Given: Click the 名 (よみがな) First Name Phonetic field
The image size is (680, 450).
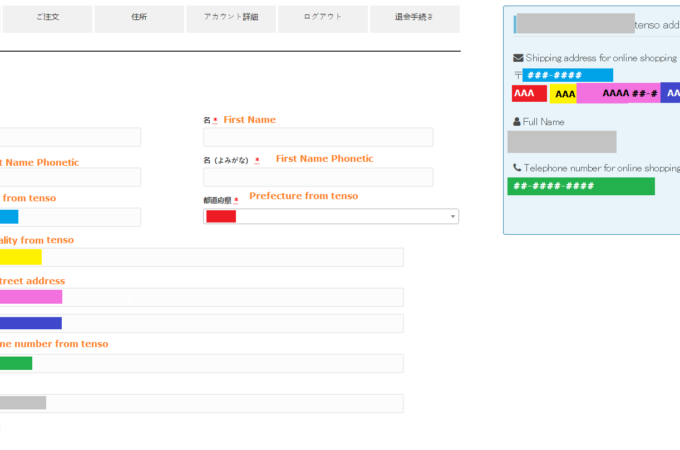Looking at the screenshot, I should pyautogui.click(x=317, y=177).
